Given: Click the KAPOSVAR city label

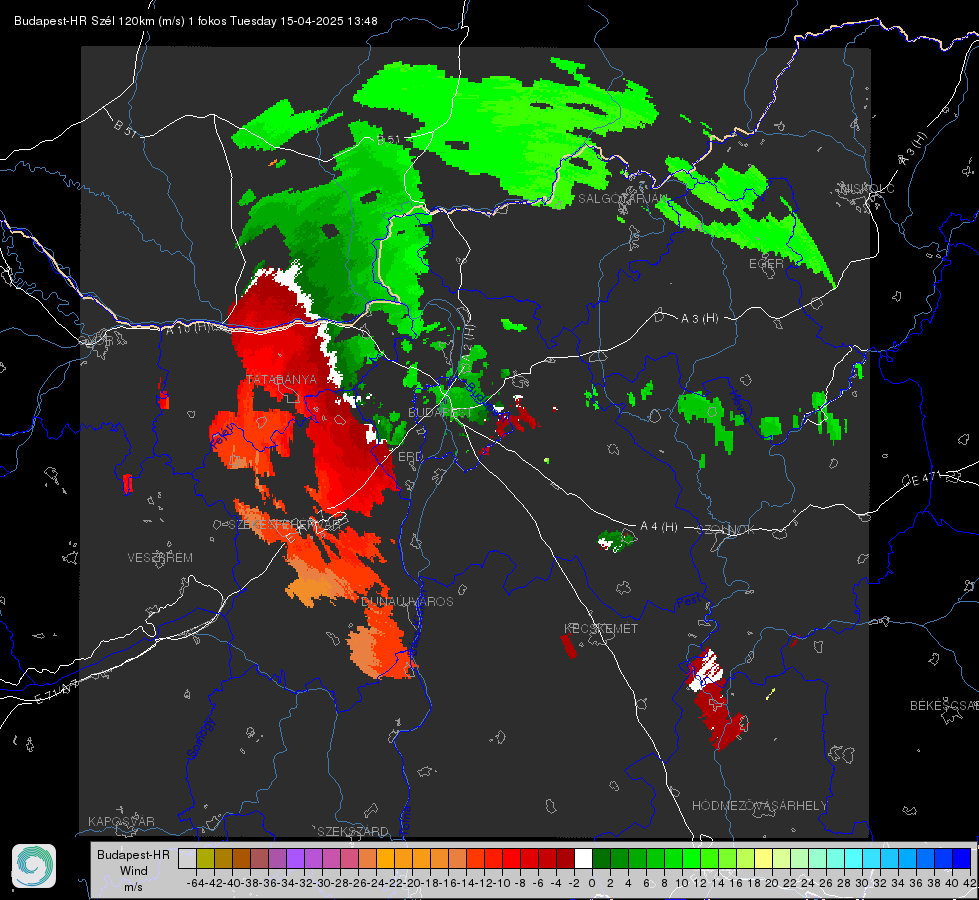Looking at the screenshot, I should click(x=121, y=821).
